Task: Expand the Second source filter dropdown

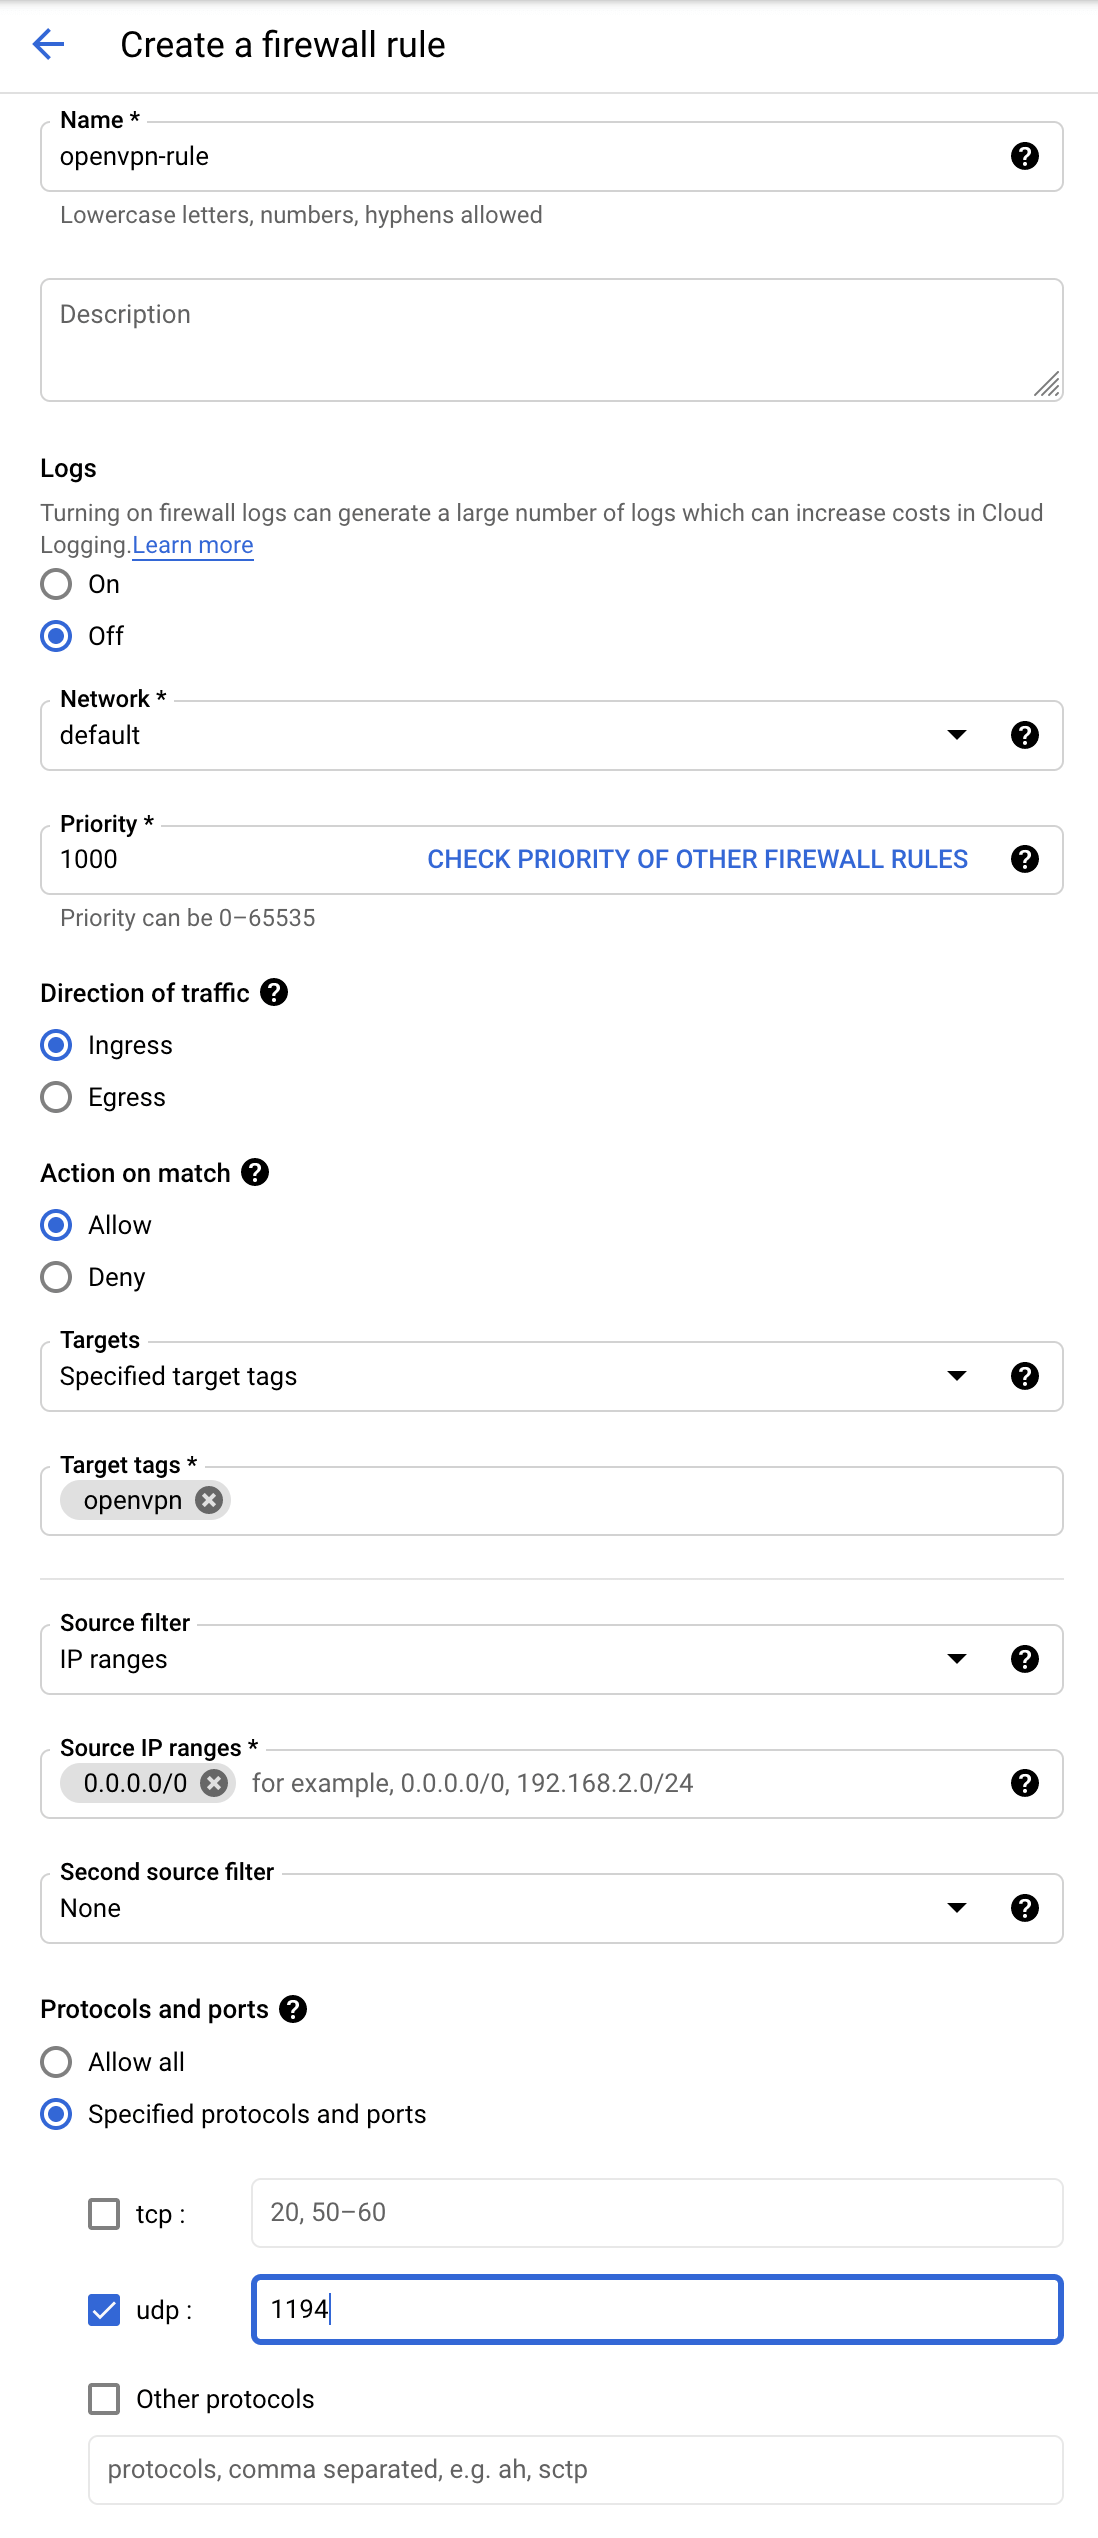Action: click(x=956, y=1908)
